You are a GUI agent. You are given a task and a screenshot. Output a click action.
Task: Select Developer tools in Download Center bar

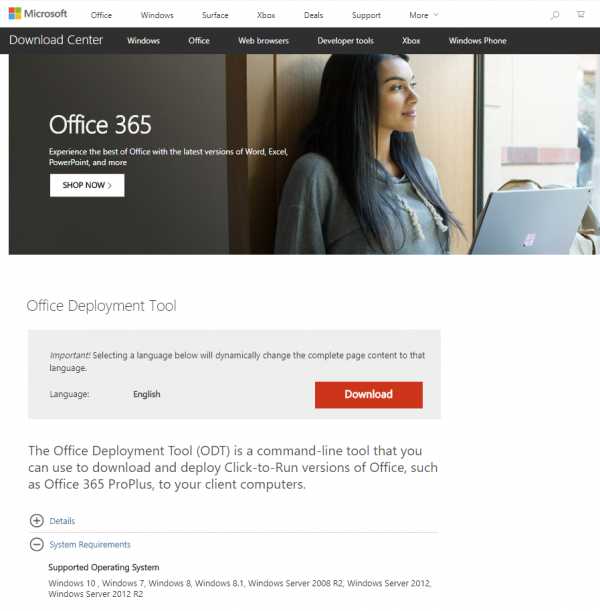pyautogui.click(x=346, y=41)
